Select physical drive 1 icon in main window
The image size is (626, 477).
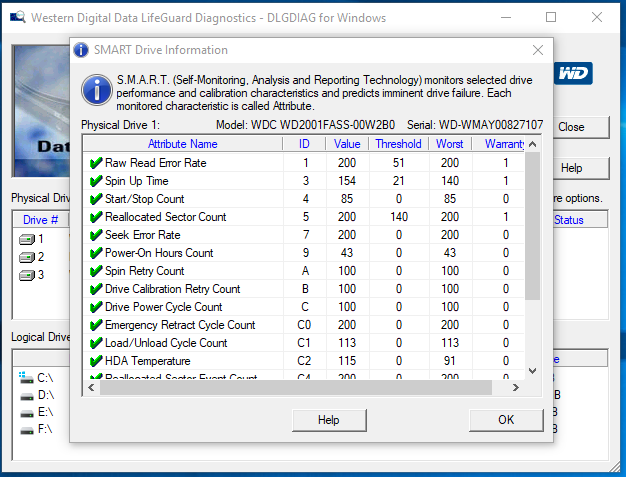27,239
